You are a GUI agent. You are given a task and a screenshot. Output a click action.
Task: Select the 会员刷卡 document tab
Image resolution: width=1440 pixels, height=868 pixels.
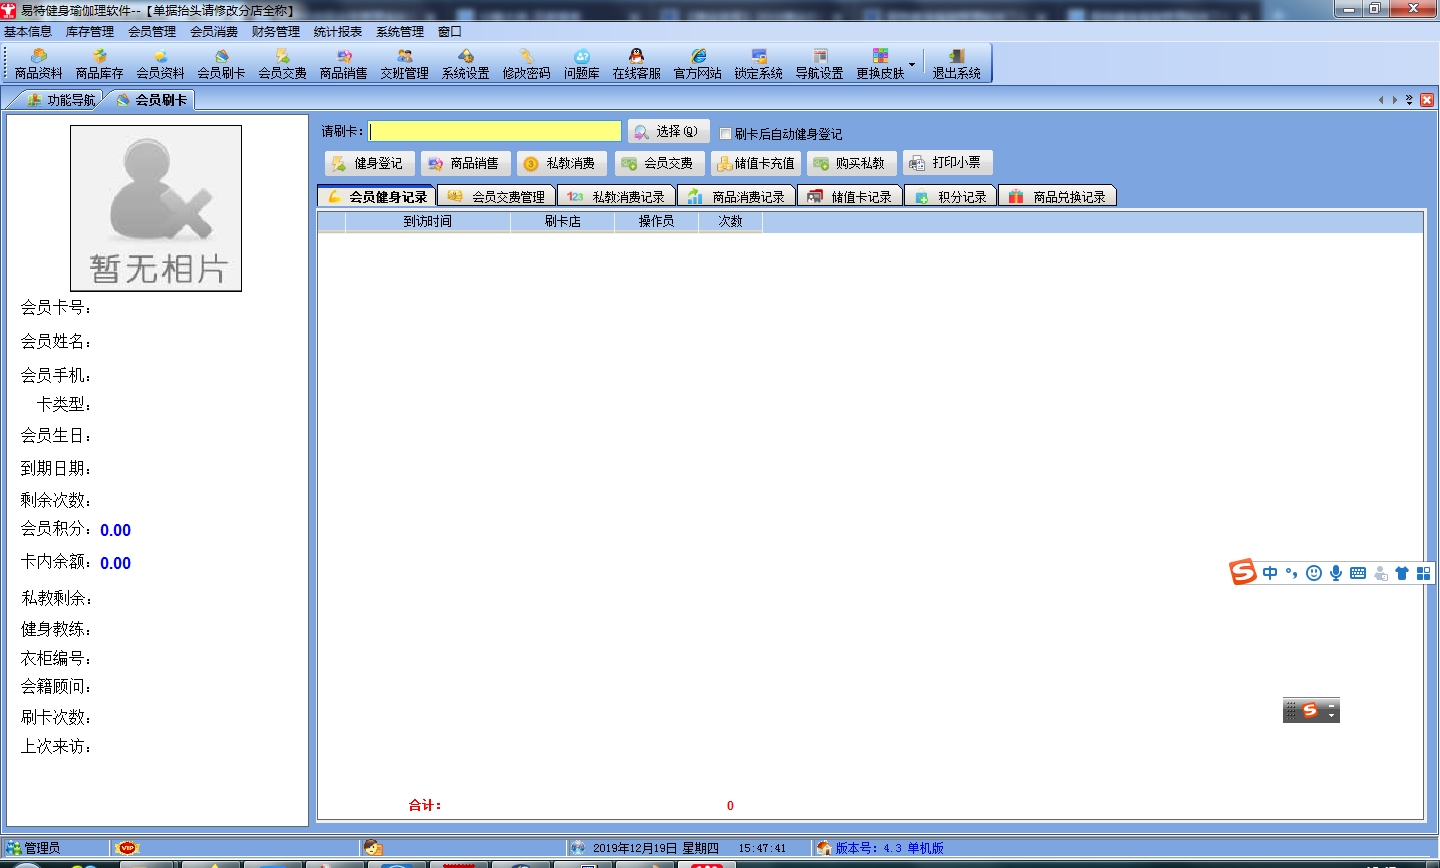tap(151, 100)
